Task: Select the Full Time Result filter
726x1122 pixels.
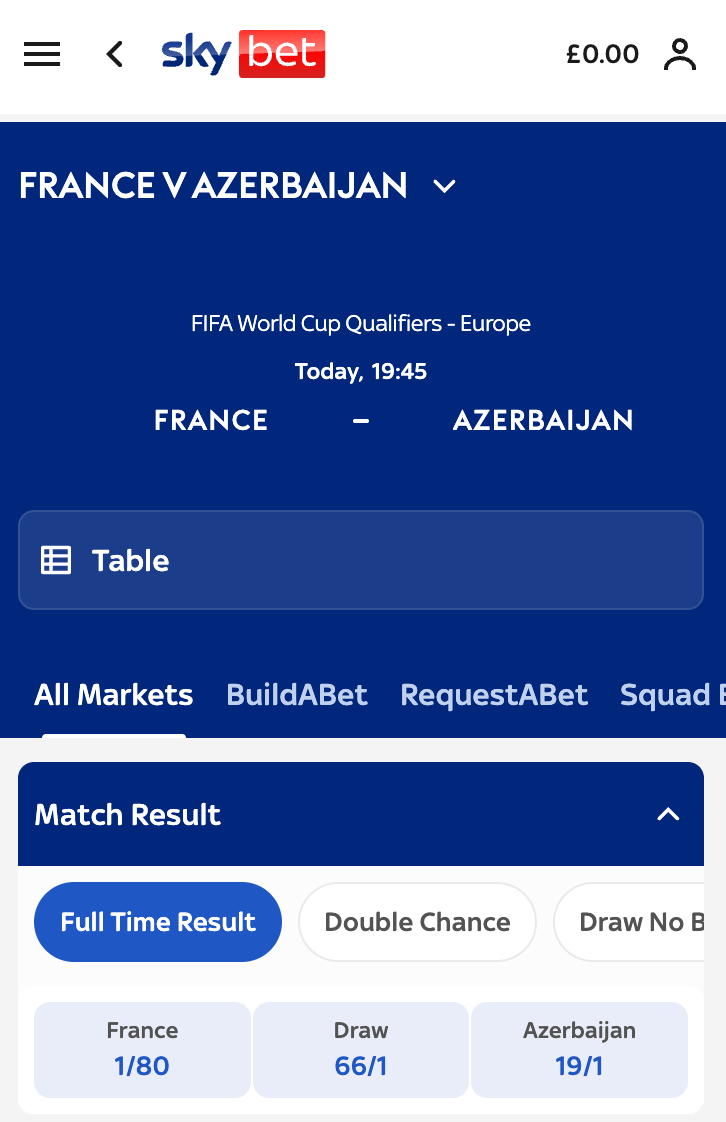Action: point(158,922)
